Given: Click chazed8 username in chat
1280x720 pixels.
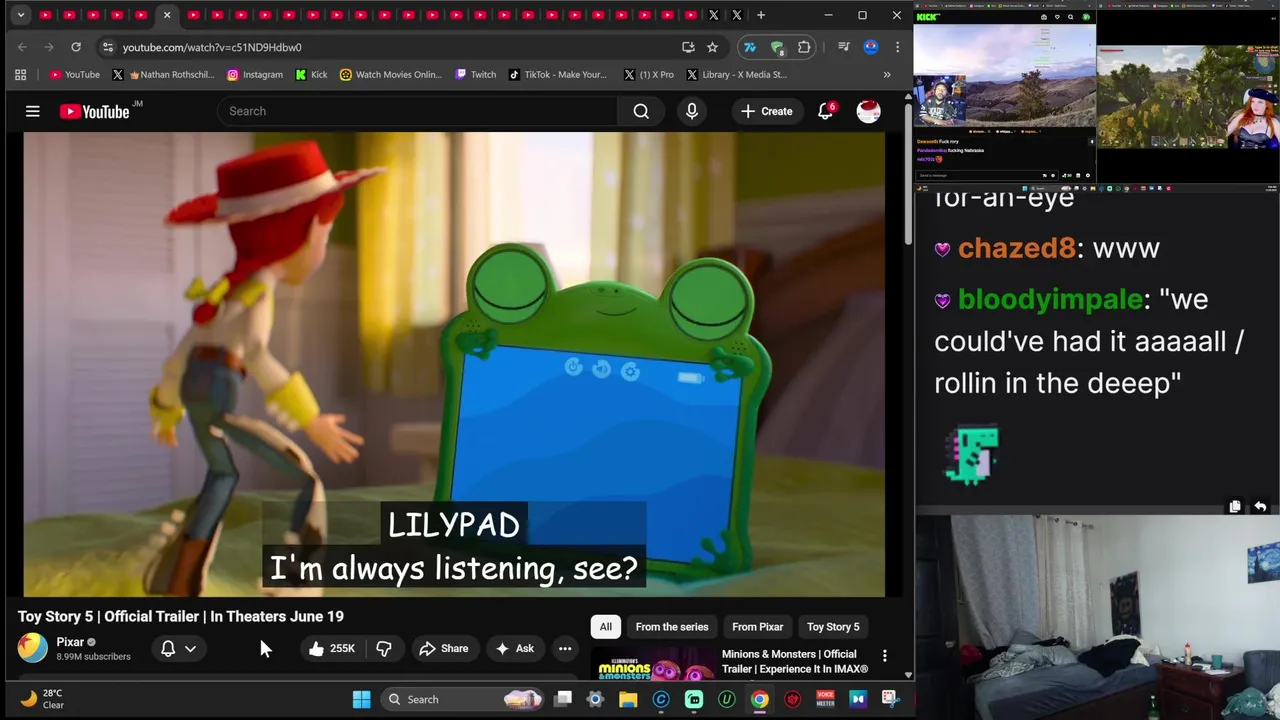Looking at the screenshot, I should click(x=1017, y=248).
